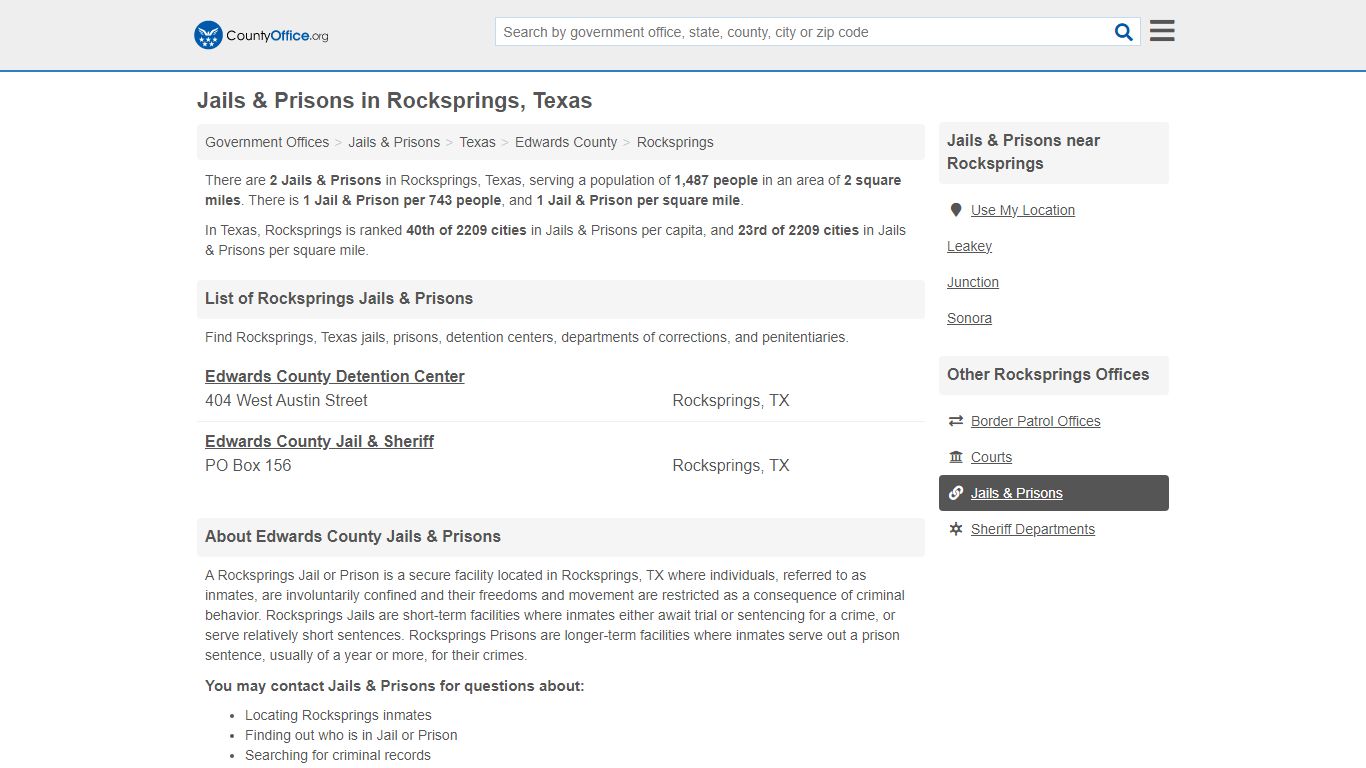
Task: Select the highlighted Jails & Prisons item
Action: pyautogui.click(x=1054, y=493)
